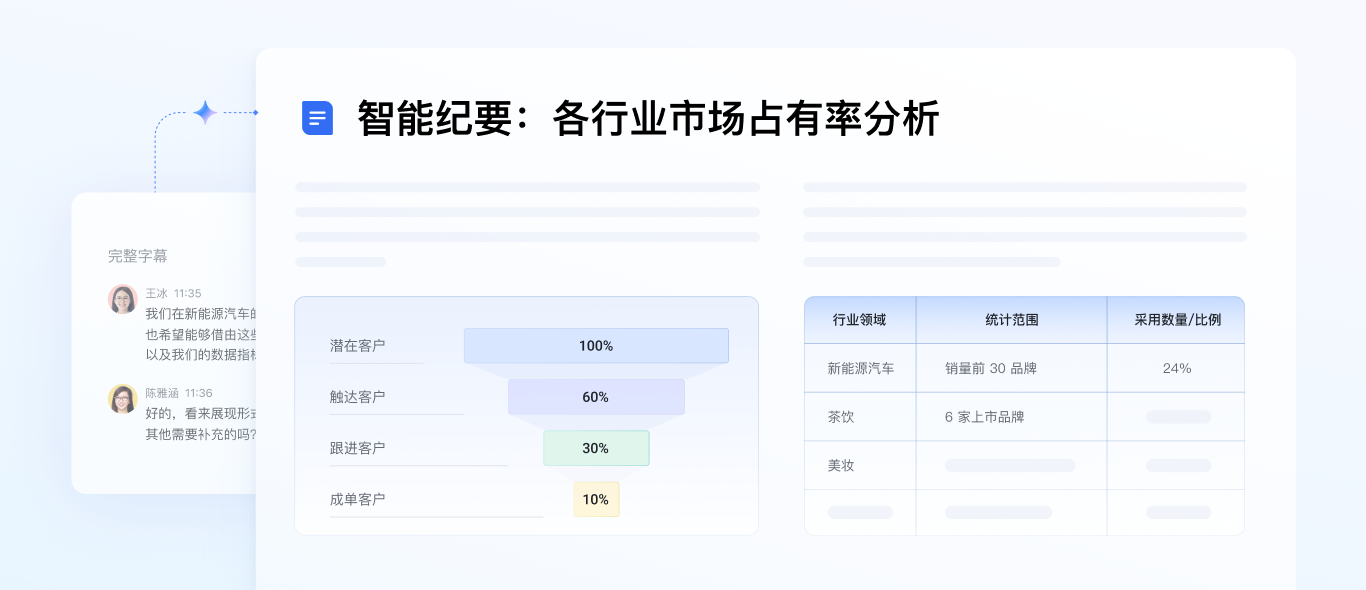The height and width of the screenshot is (590, 1366).
Task: Select the 茶饮 row label
Action: tap(841, 417)
